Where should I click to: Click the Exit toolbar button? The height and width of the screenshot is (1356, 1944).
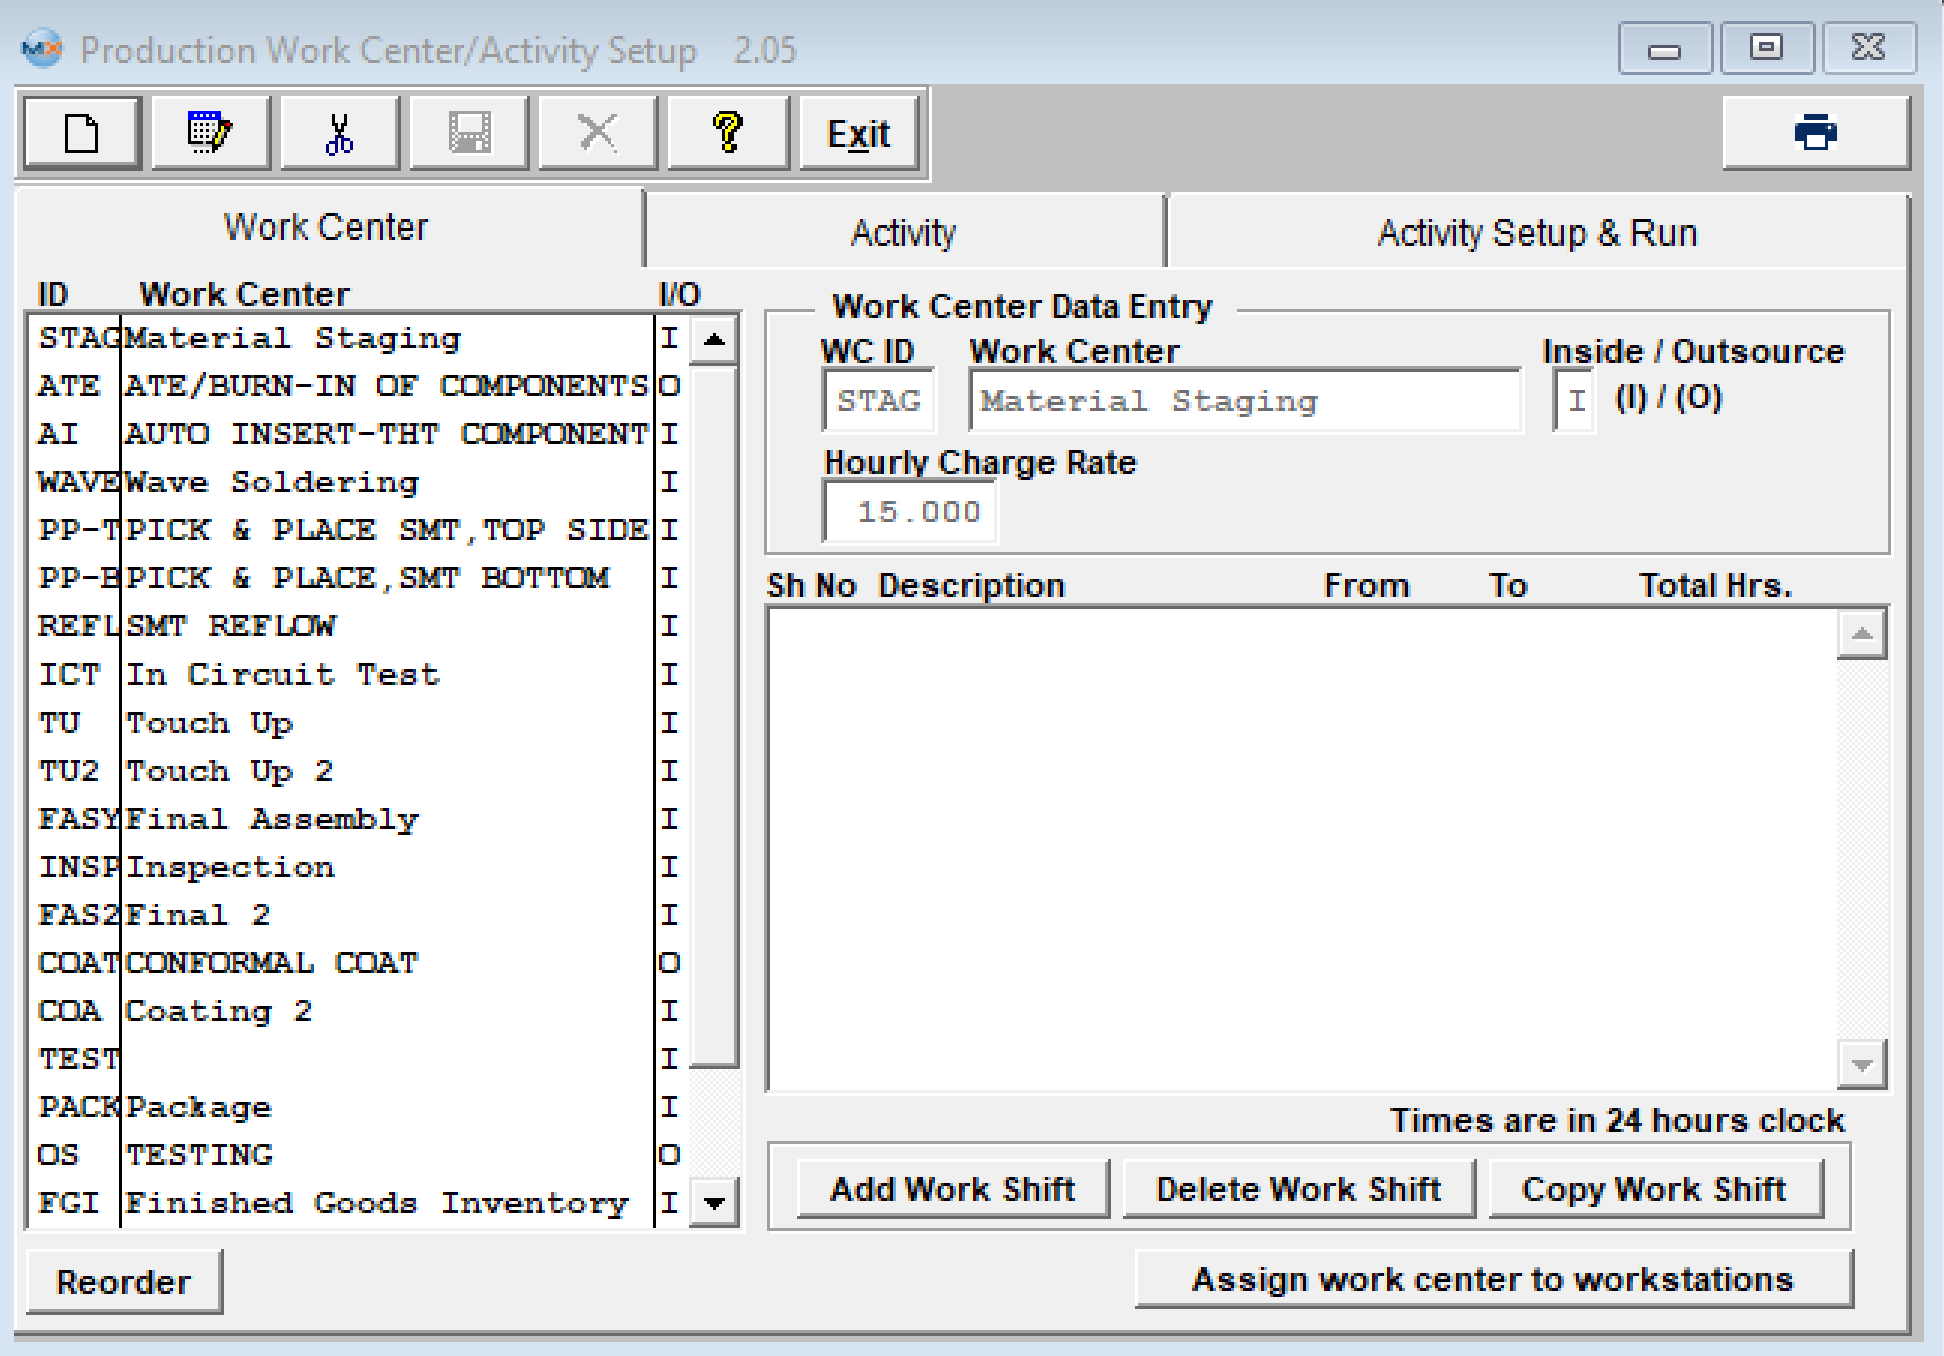pos(858,133)
